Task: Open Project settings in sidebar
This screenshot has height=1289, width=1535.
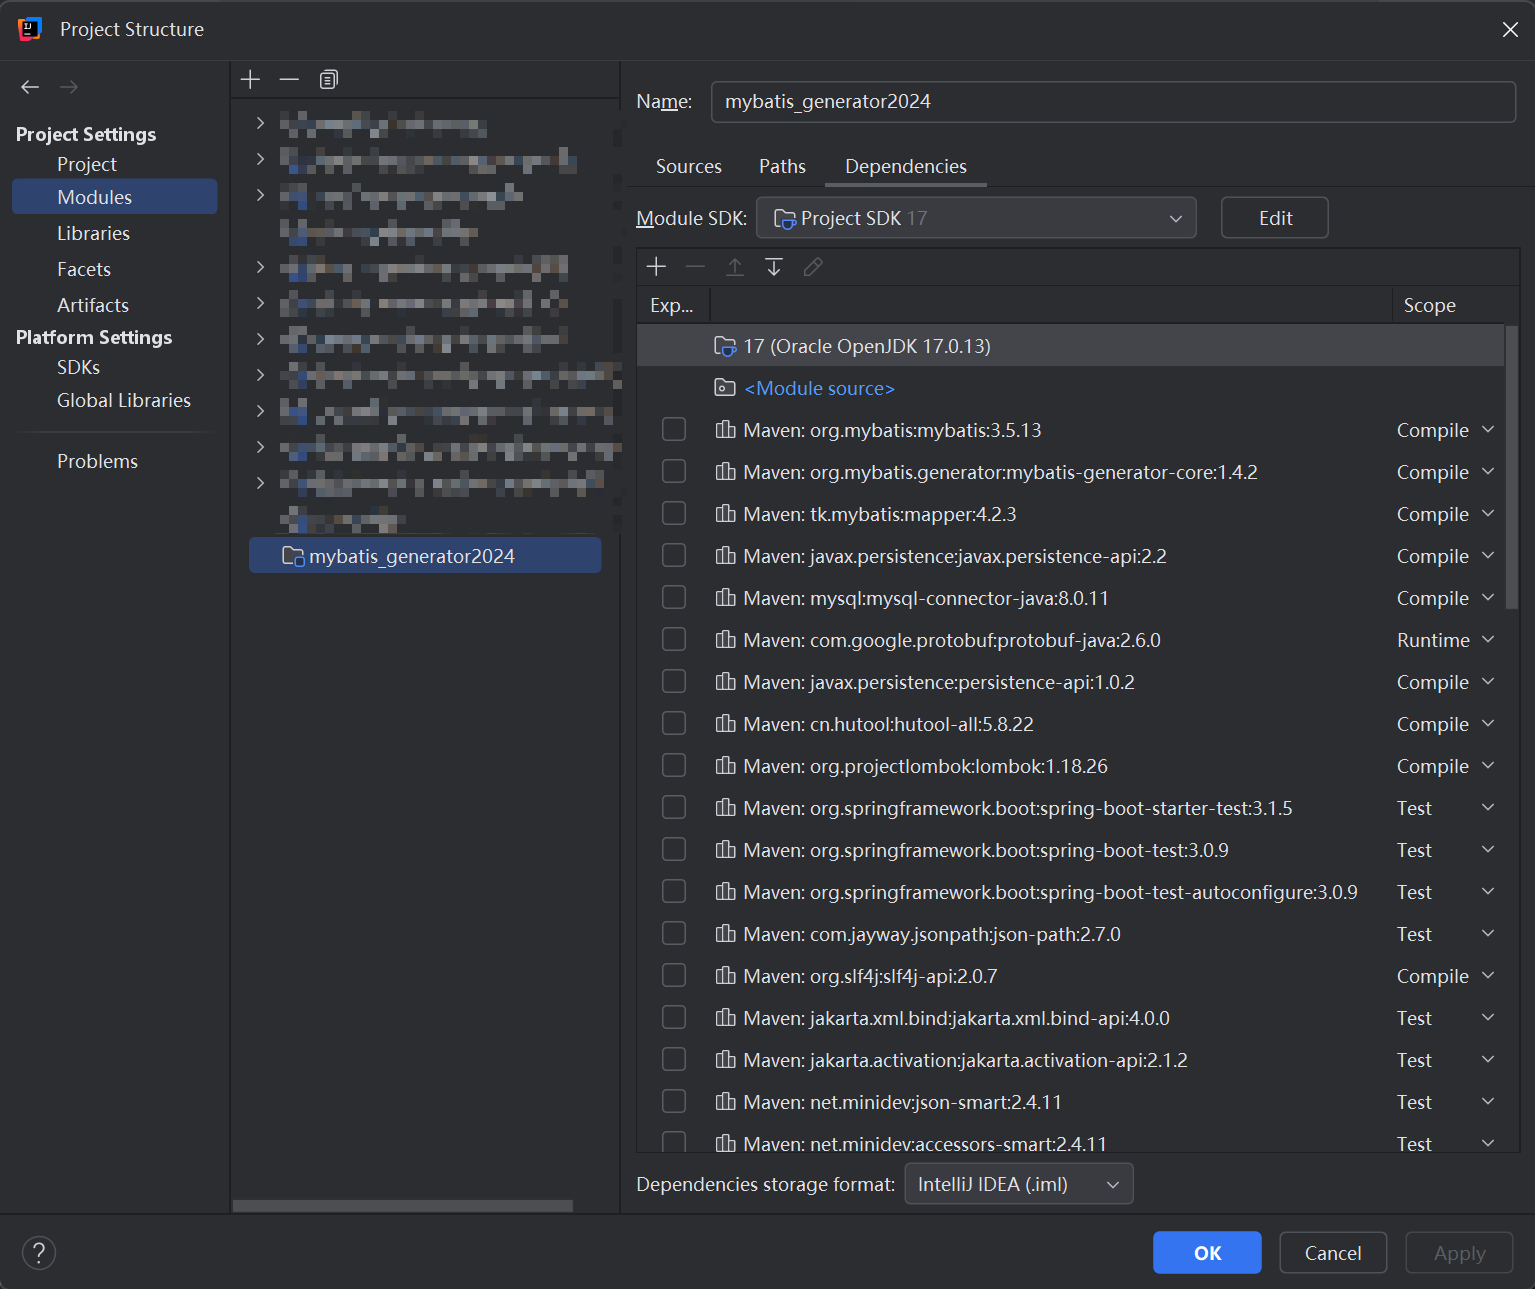Action: 87,164
